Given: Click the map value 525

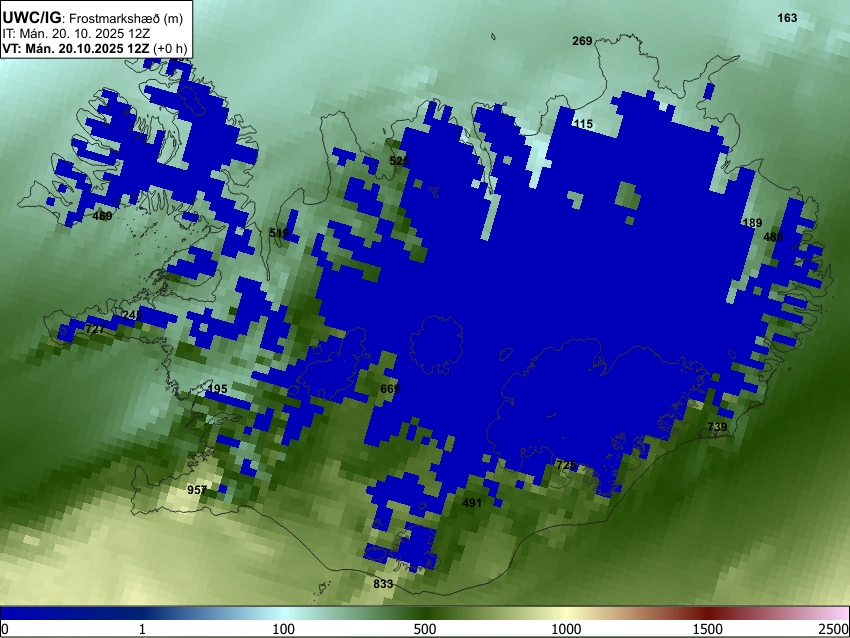Looking at the screenshot, I should 399,161.
